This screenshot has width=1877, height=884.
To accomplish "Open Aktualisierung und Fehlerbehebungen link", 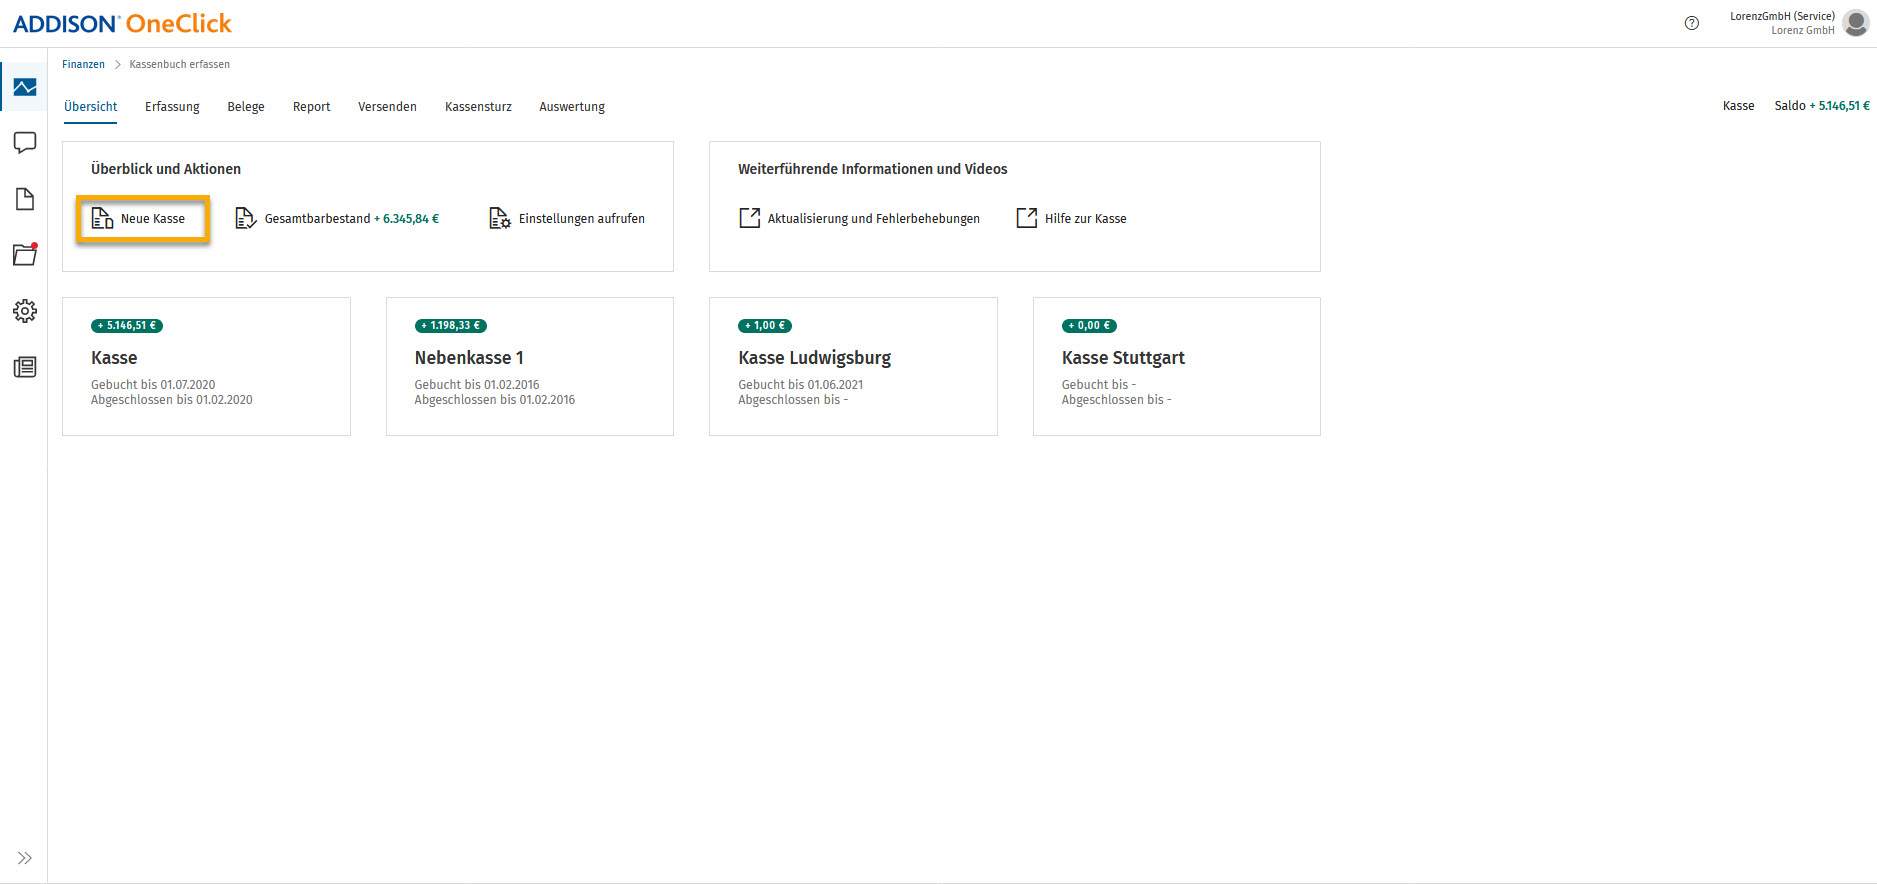I will 874,219.
